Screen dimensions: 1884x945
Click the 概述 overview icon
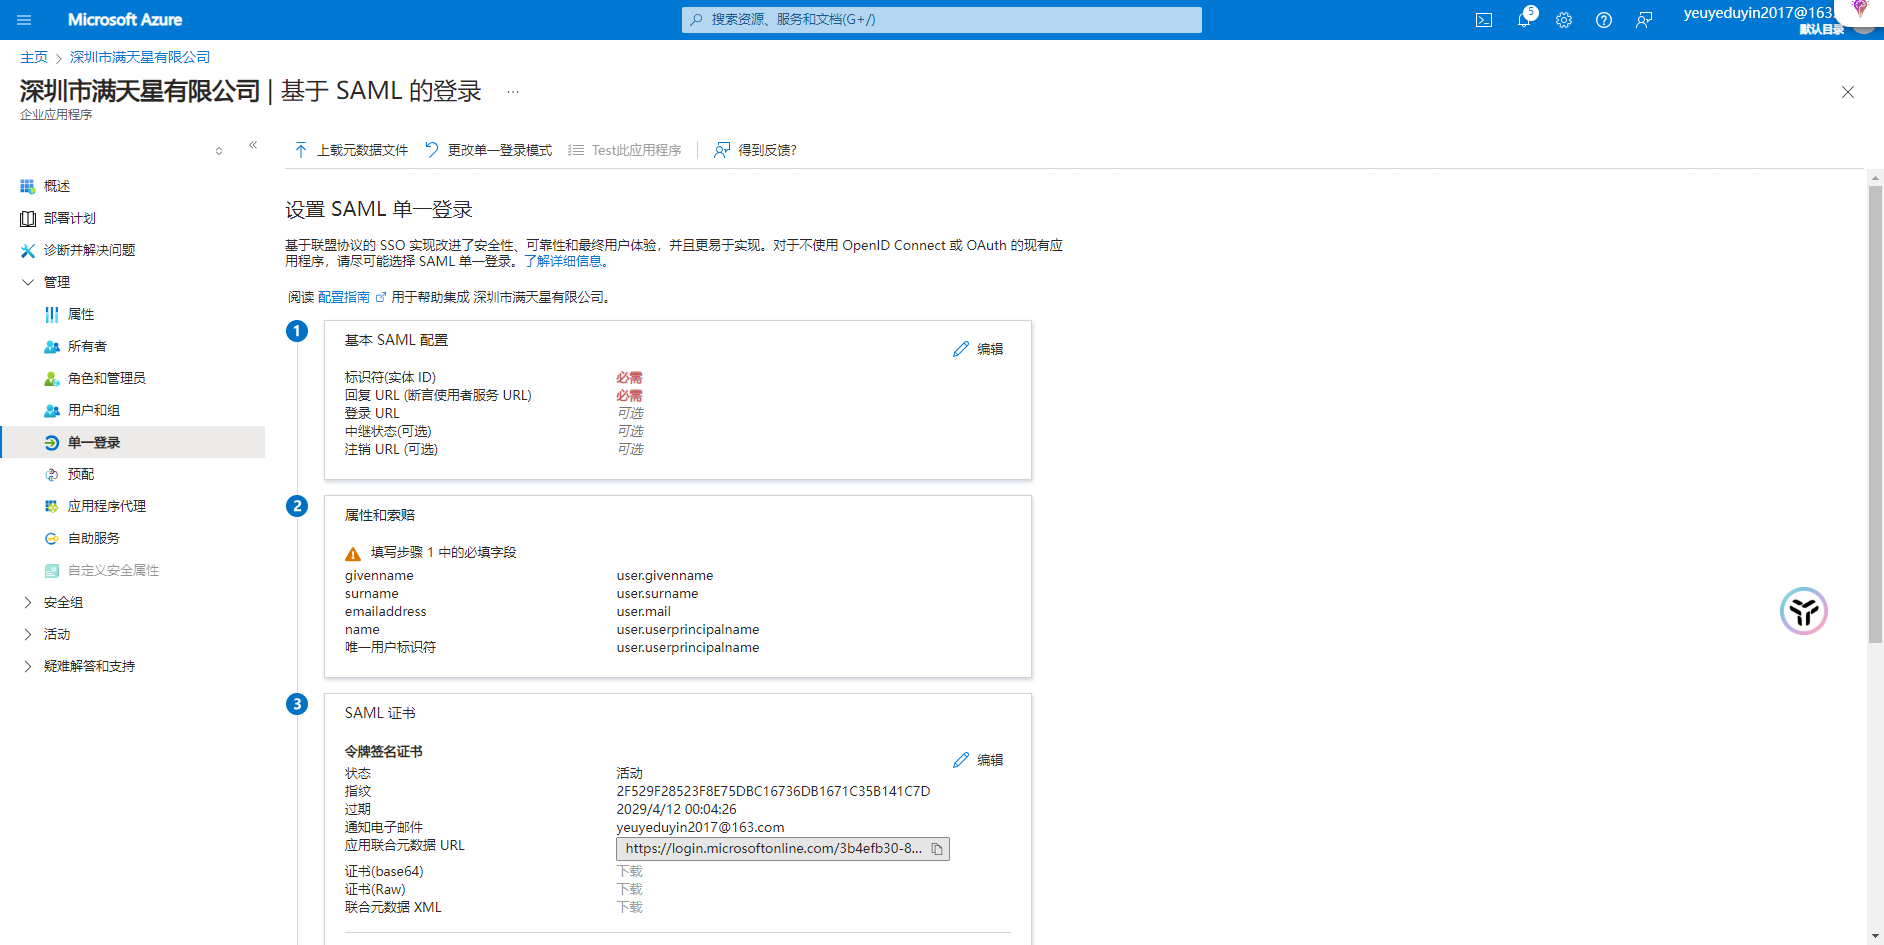[x=28, y=186]
